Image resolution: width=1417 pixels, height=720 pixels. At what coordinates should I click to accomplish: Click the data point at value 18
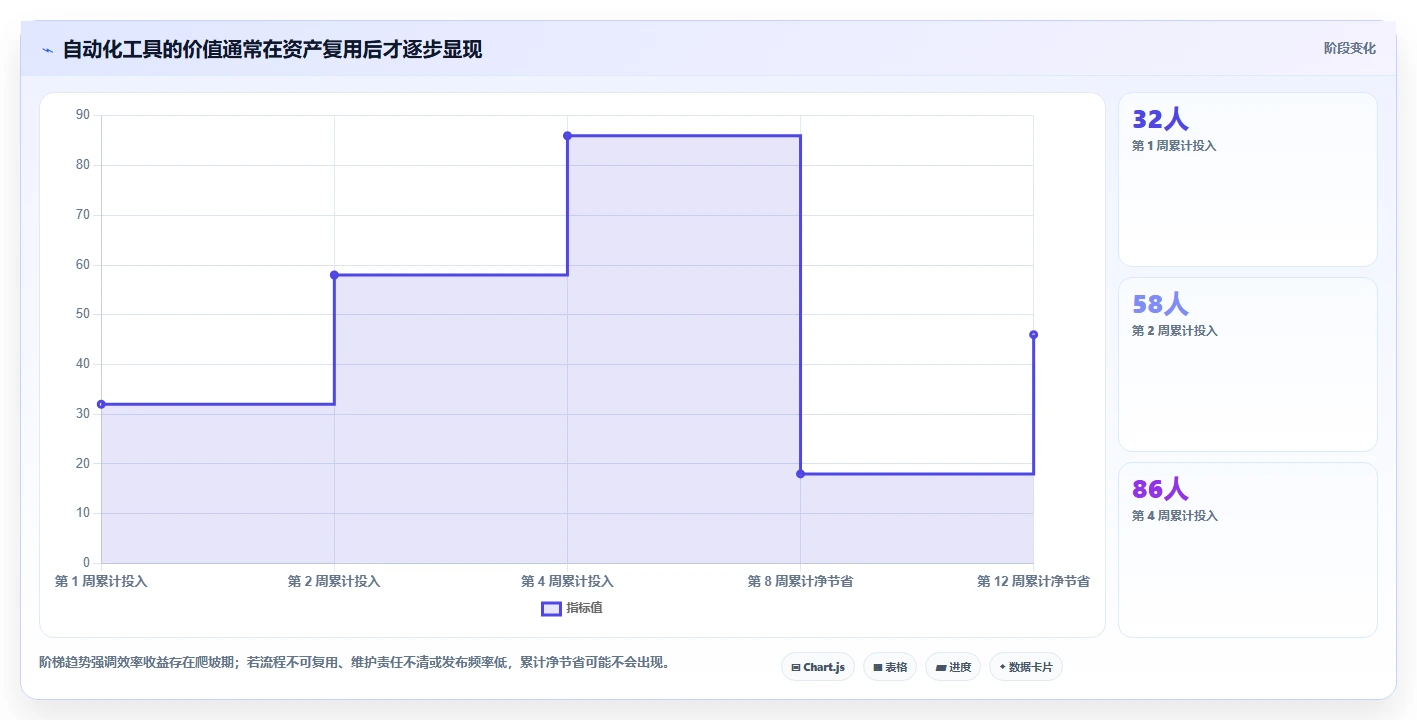[800, 474]
